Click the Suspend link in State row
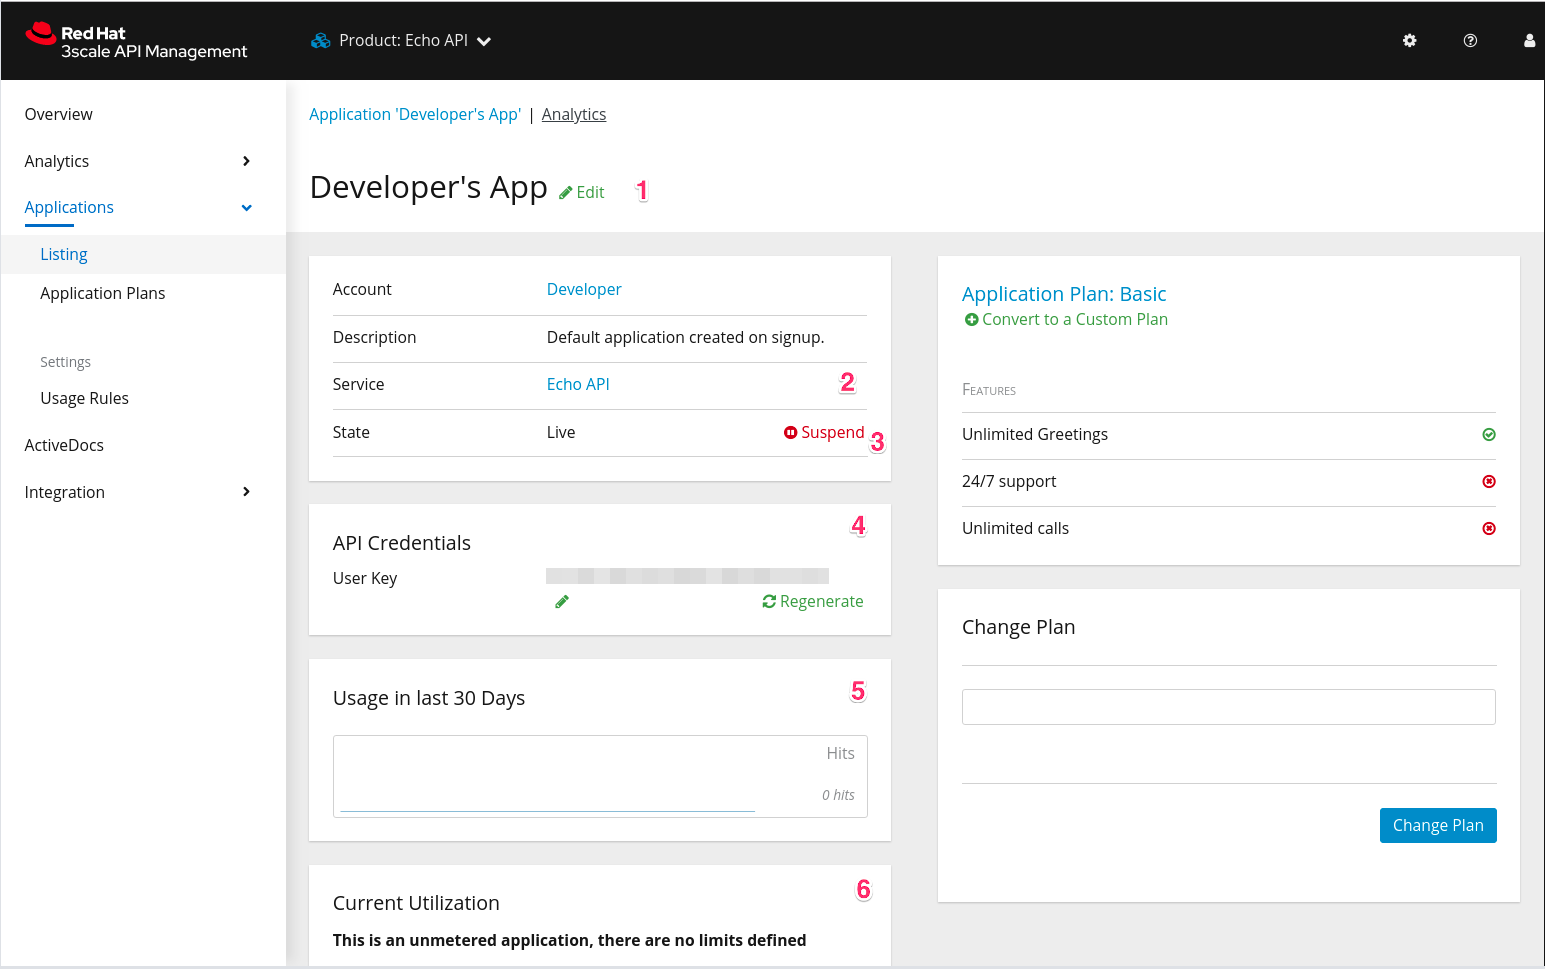Viewport: 1545px width, 969px height. tap(832, 432)
